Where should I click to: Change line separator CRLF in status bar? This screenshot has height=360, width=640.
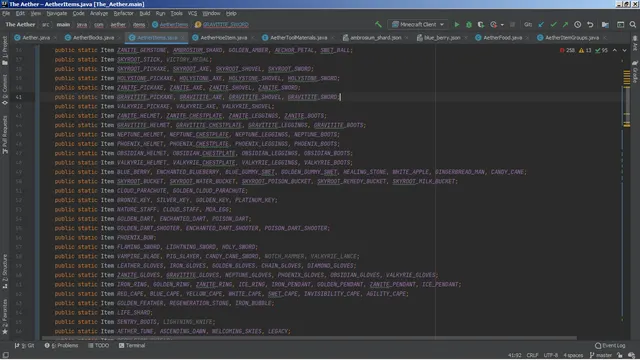(x=532, y=355)
